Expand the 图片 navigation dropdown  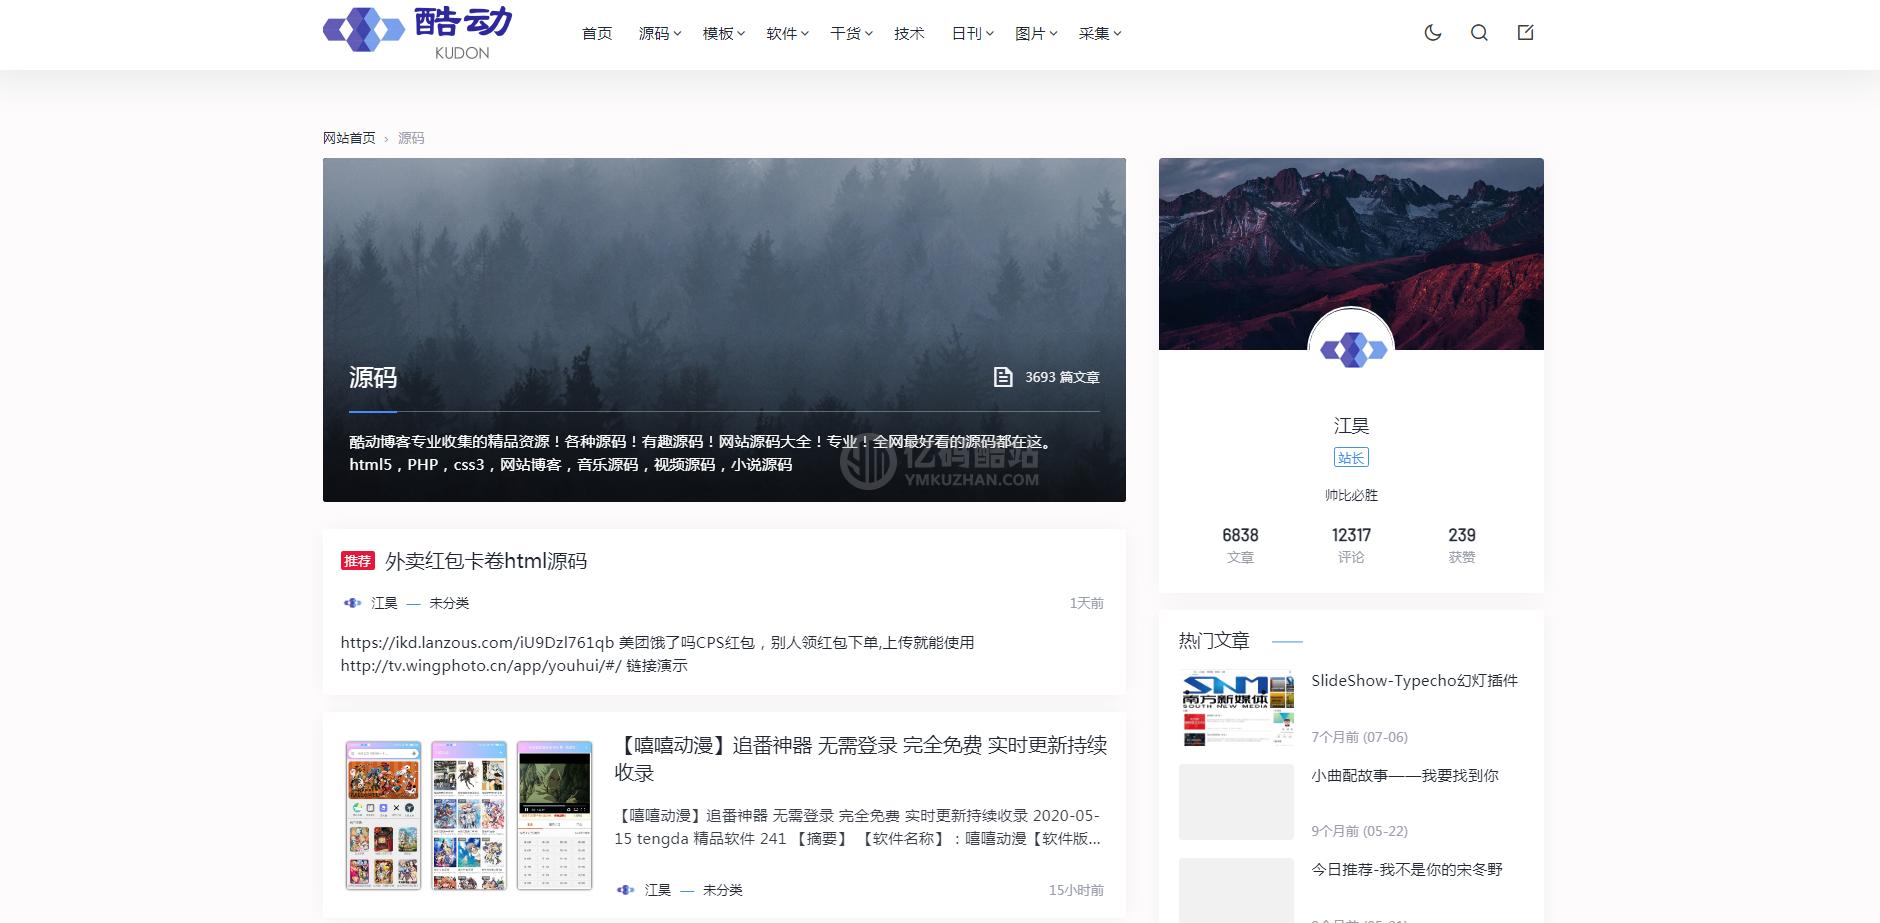pos(1035,34)
